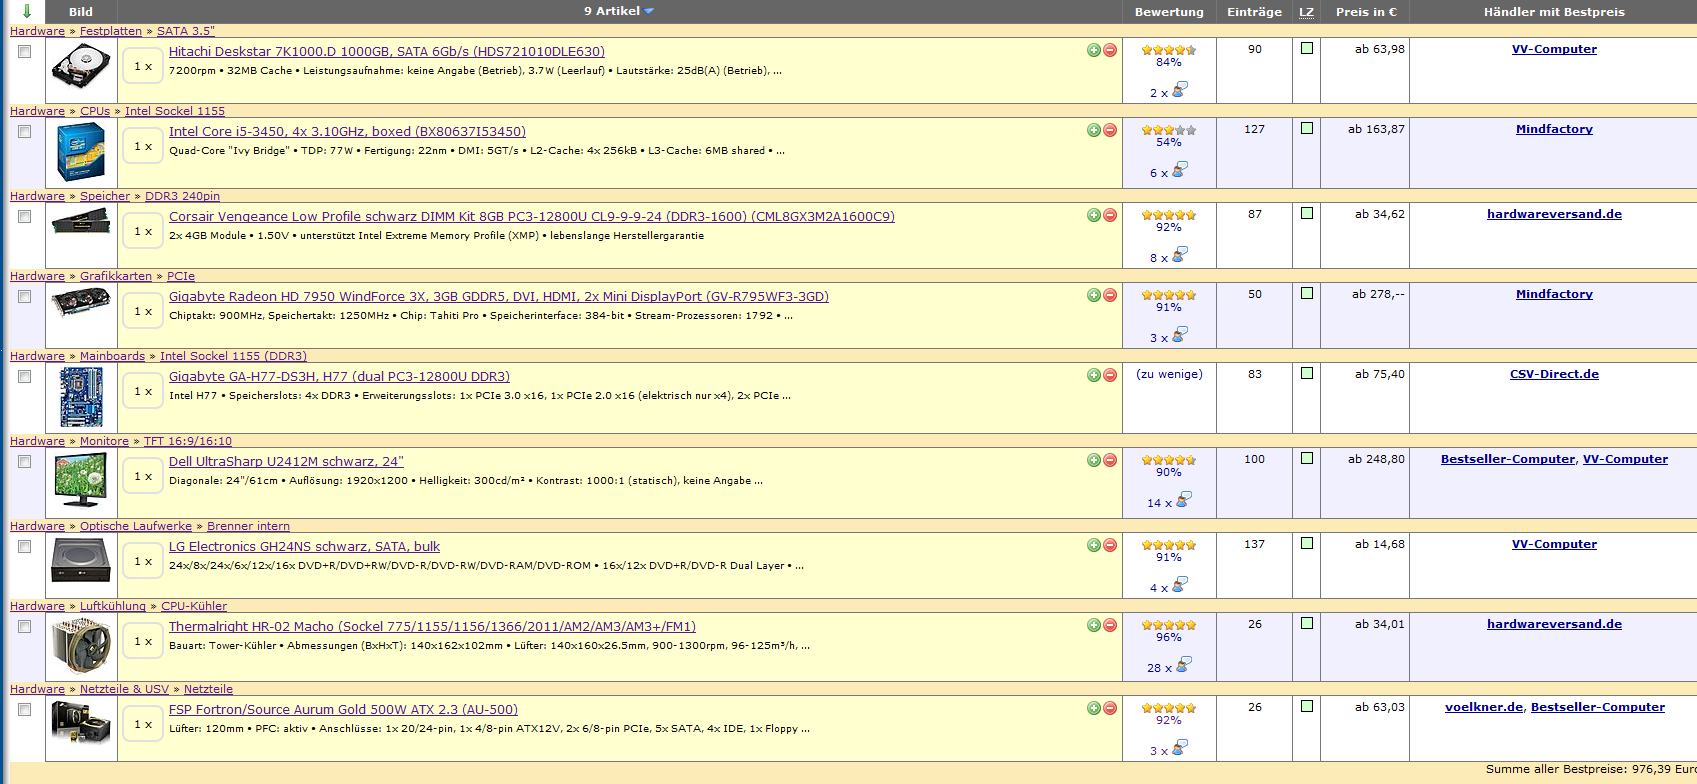Open the Brenner intern category link
Viewport: 1697px width, 784px height.
(x=248, y=526)
